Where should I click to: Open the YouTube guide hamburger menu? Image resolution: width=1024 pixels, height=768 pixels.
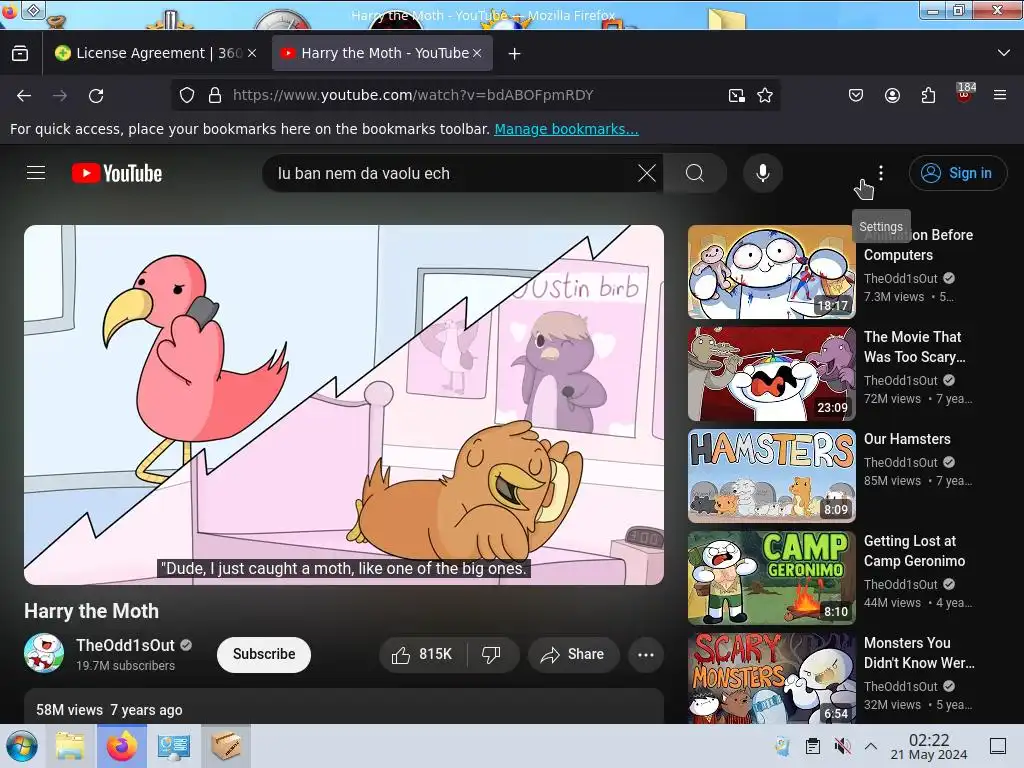point(36,173)
